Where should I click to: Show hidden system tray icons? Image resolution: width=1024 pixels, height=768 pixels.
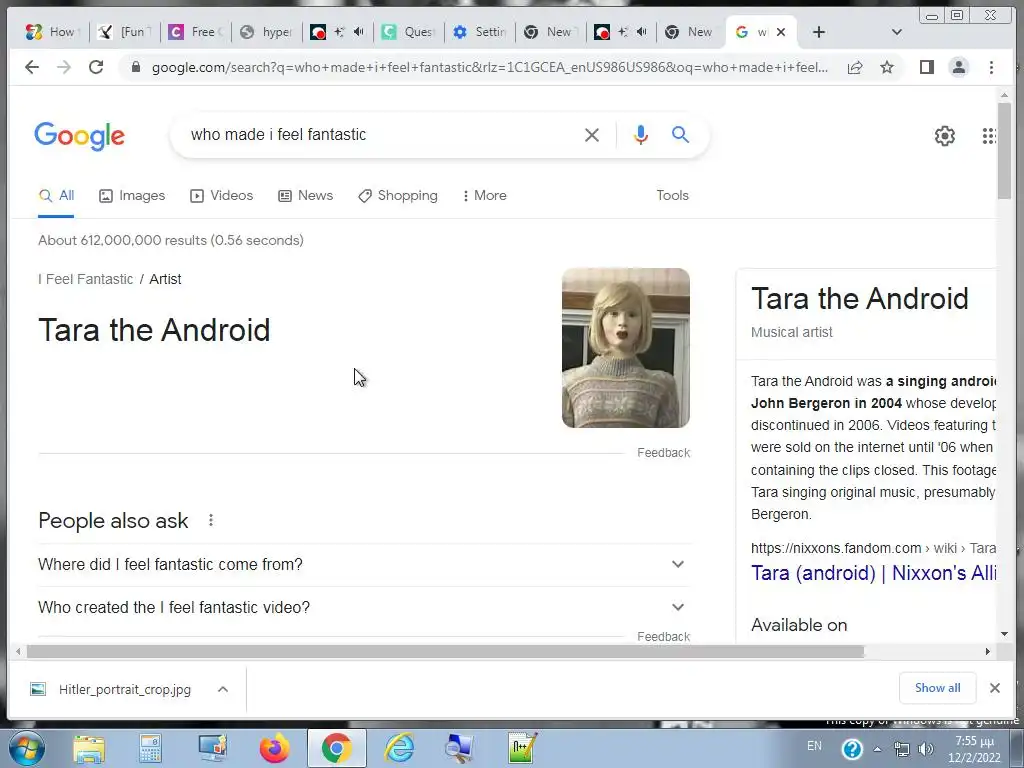pos(877,750)
